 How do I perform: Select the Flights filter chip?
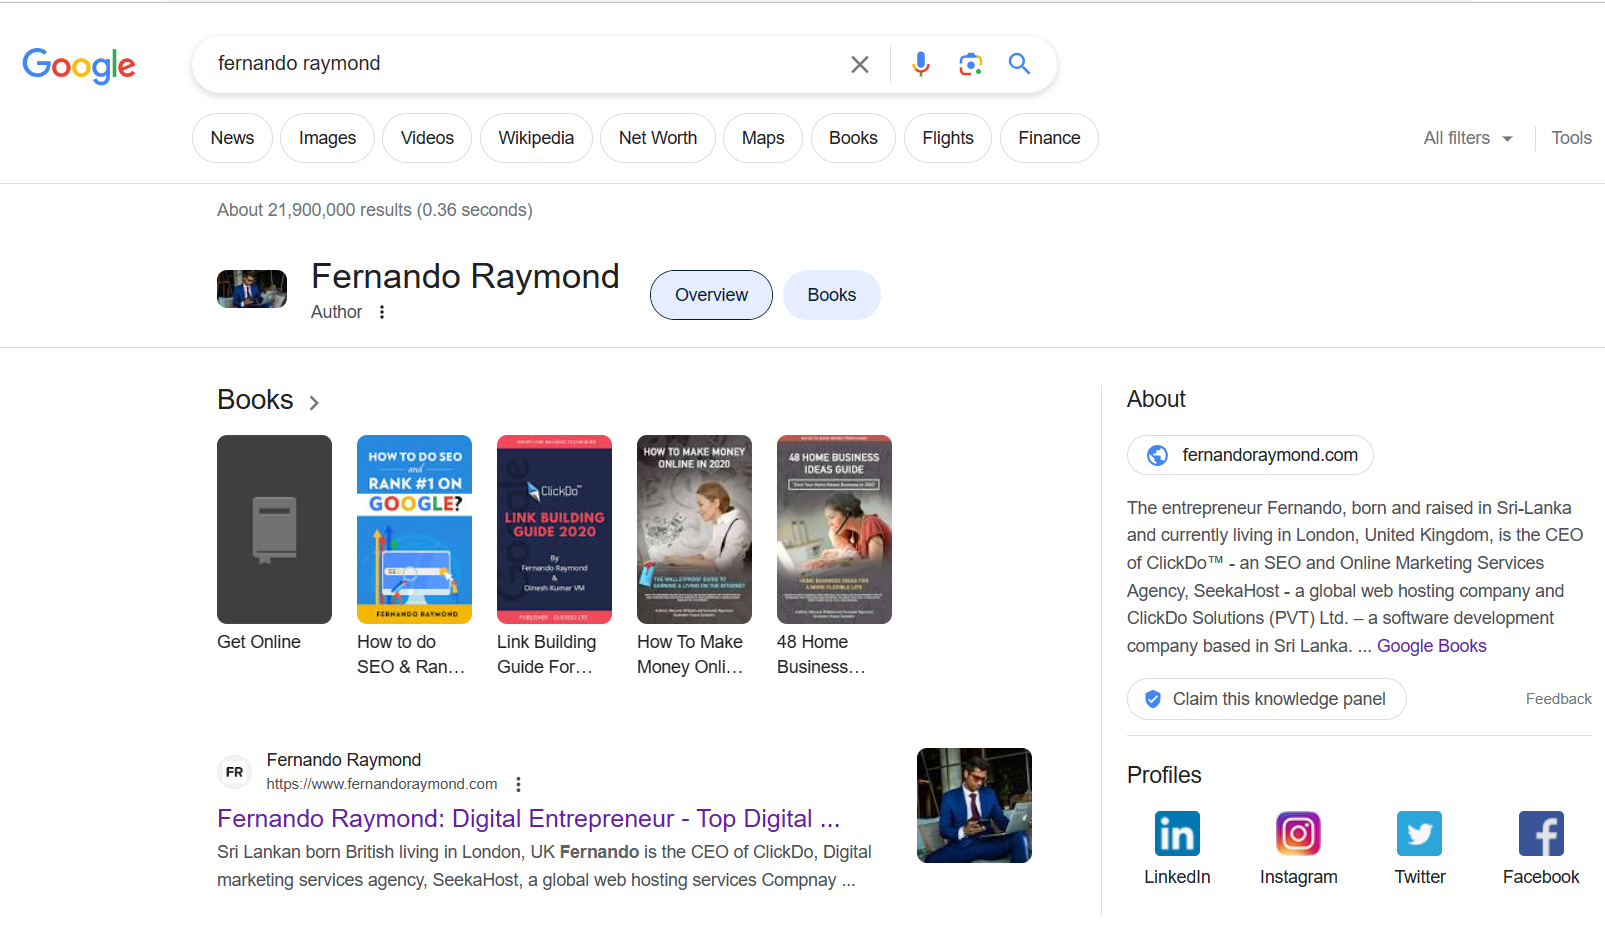[948, 138]
